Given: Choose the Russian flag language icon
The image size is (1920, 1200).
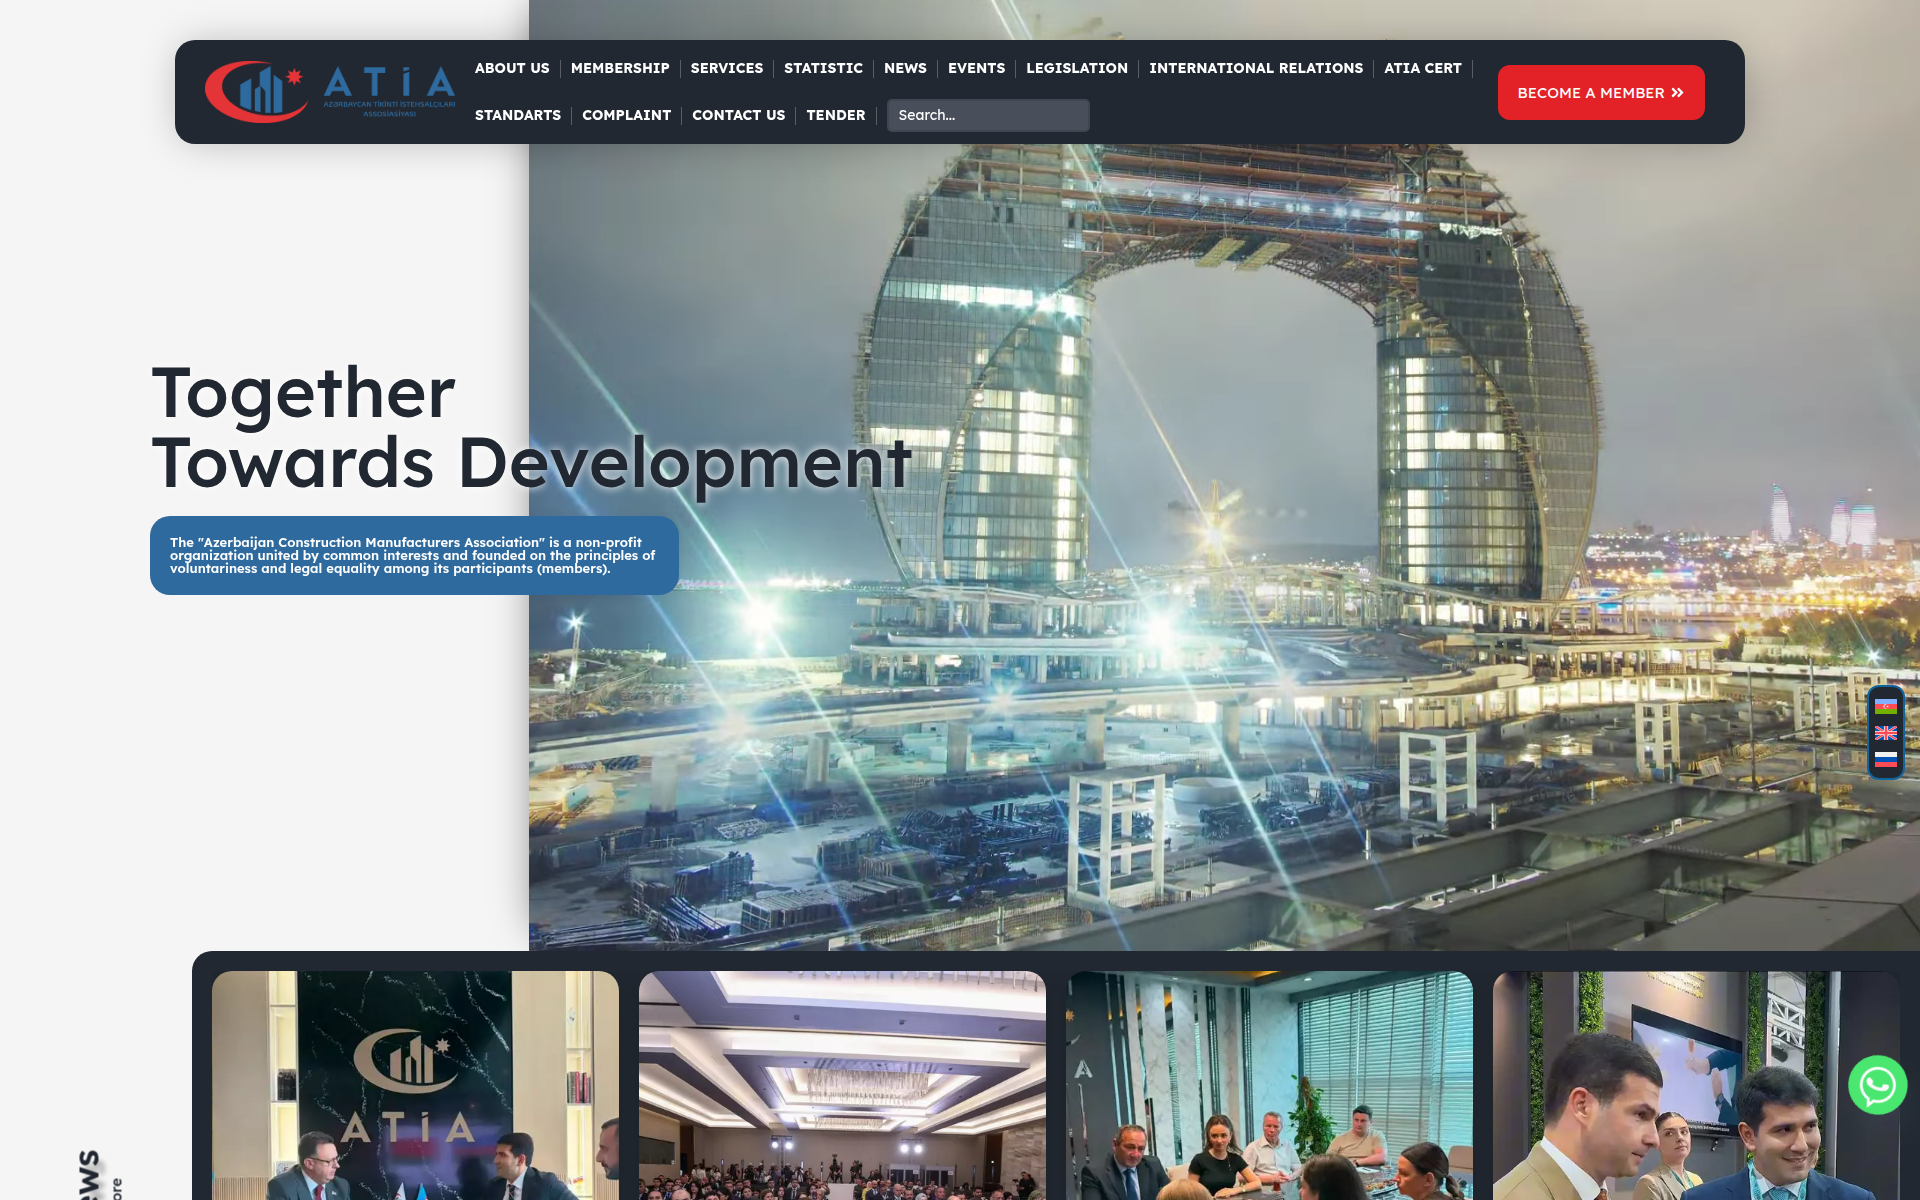Looking at the screenshot, I should click(x=1886, y=759).
